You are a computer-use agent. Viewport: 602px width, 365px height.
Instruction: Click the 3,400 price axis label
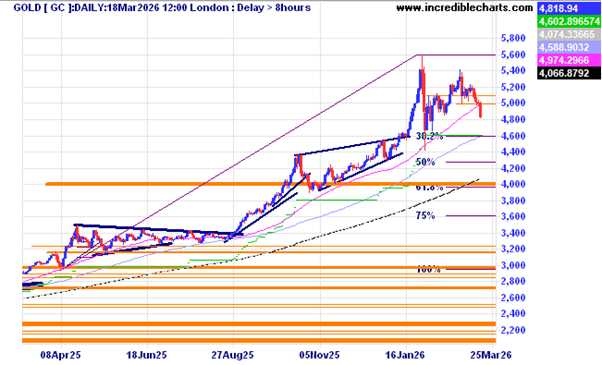513,233
